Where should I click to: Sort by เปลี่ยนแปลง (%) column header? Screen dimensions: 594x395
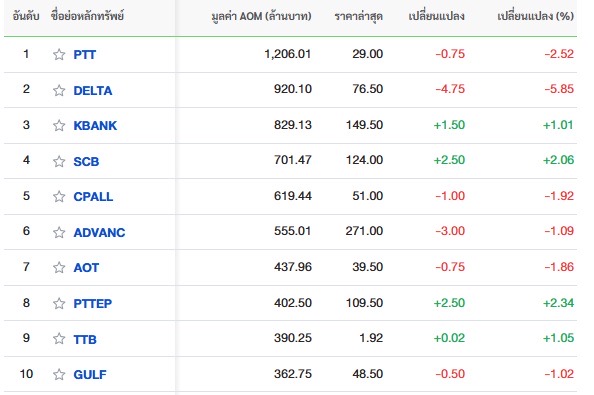point(535,16)
